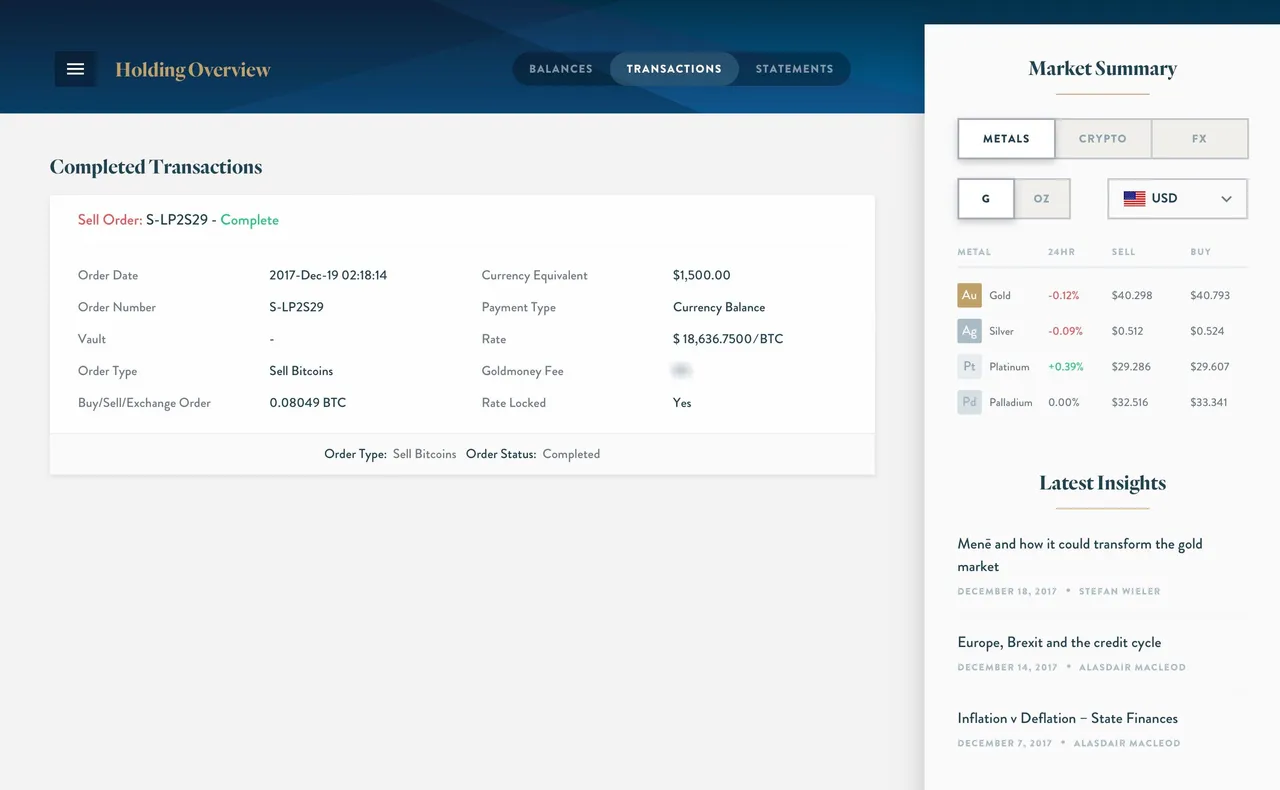Viewport: 1280px width, 790px height.
Task: Click the green Complete status
Action: (249, 220)
